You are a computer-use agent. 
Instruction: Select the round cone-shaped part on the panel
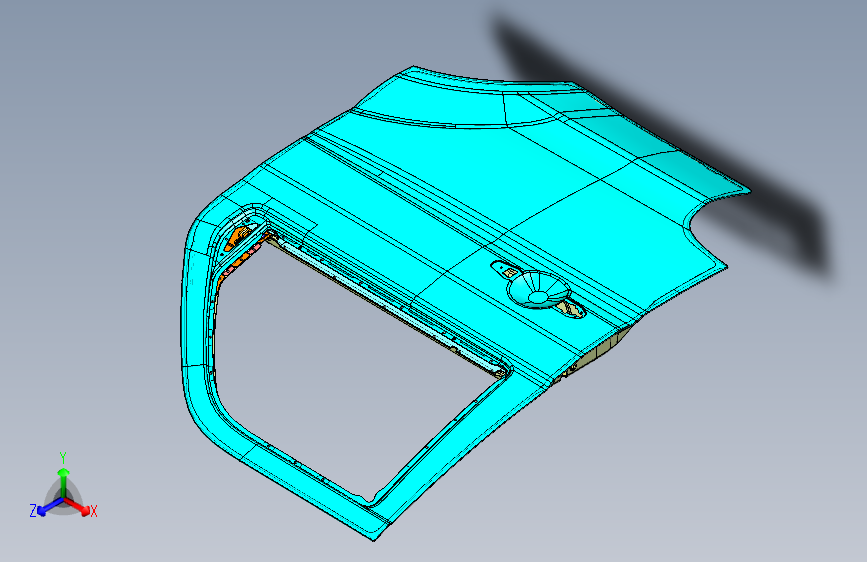point(539,289)
